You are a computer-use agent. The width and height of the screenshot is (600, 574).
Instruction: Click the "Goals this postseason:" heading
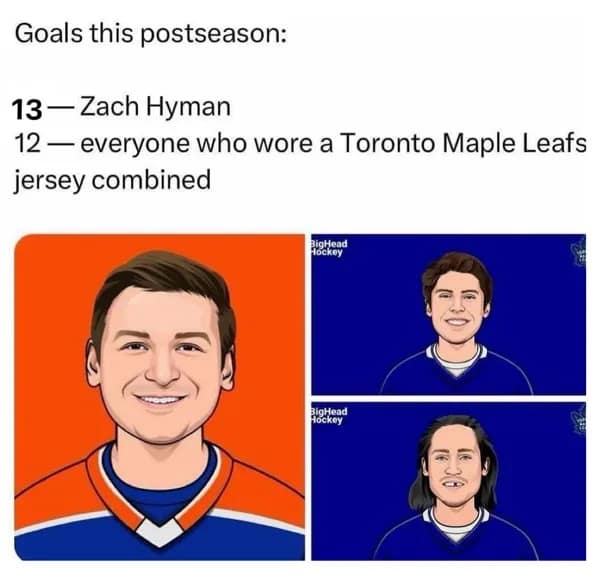coord(152,33)
